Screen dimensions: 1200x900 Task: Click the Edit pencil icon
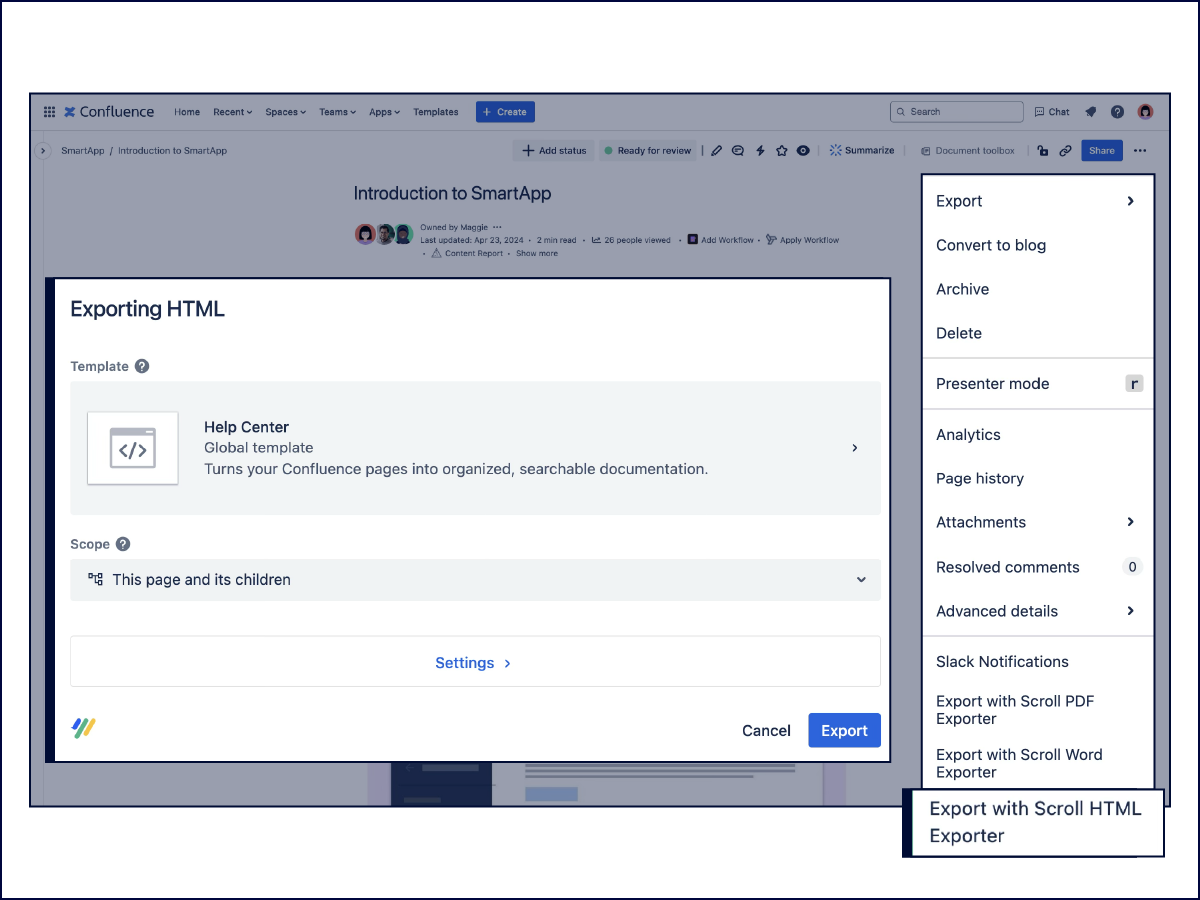[x=716, y=151]
